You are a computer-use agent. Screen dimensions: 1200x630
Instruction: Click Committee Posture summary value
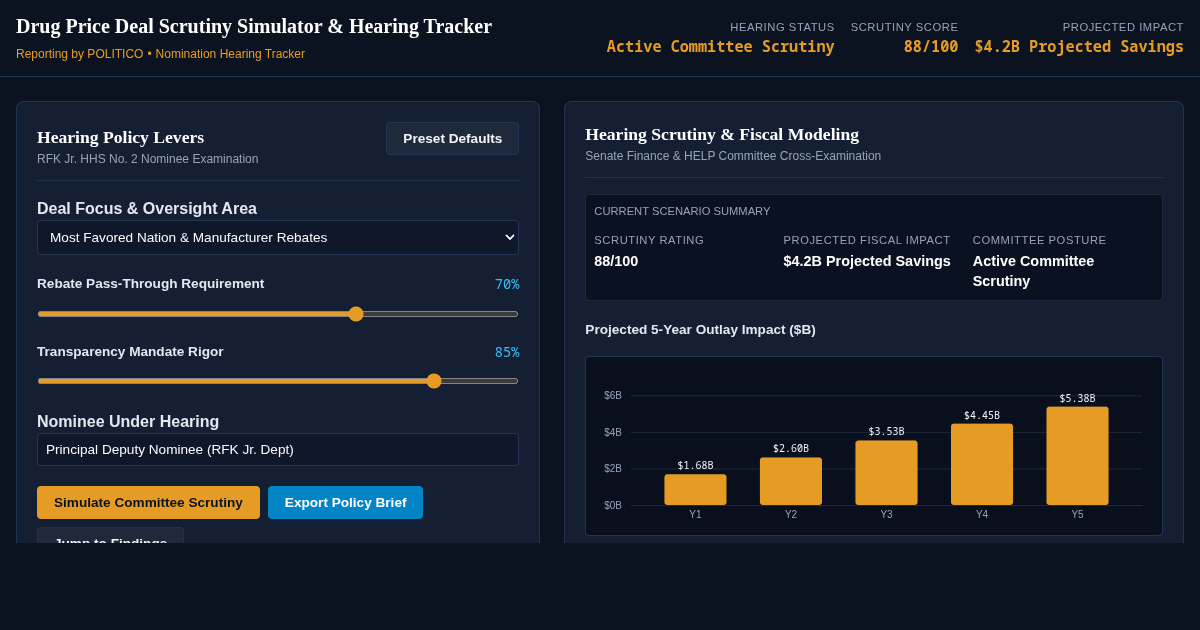tap(1033, 271)
